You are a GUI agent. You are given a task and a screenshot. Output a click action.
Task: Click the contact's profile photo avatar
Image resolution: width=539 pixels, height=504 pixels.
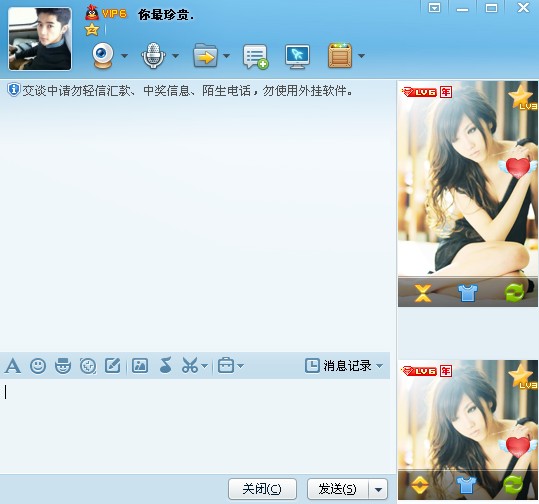coord(40,39)
